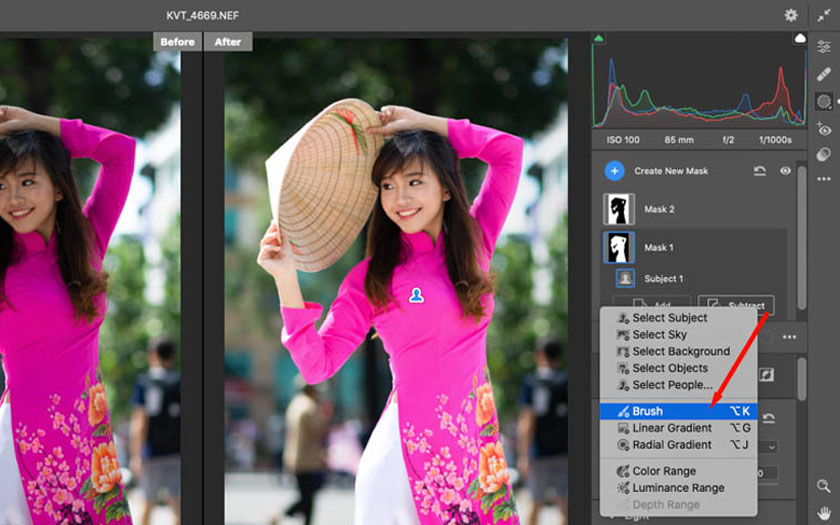Click the 85 mm focal length readout
Screen dimensions: 840x525
pos(679,140)
